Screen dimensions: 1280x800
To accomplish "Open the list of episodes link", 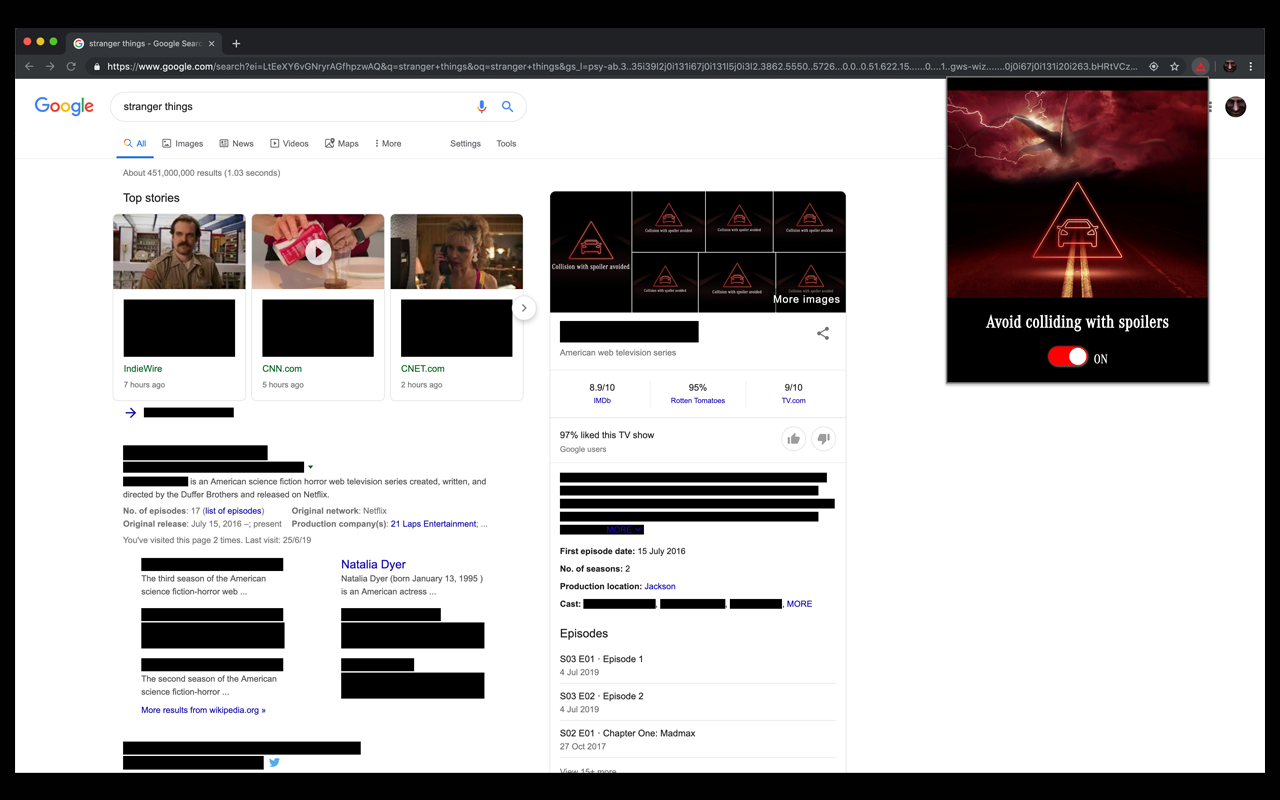I will (x=233, y=511).
